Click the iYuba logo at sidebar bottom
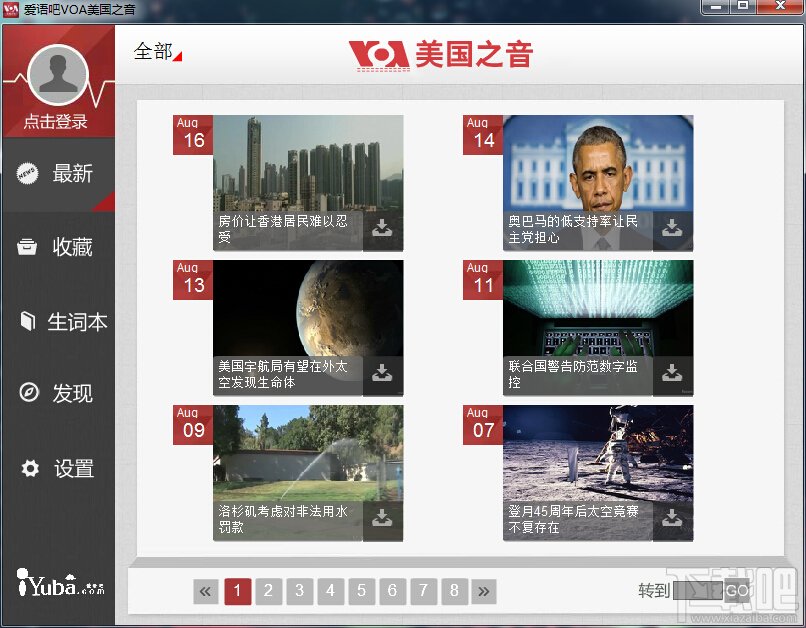 (x=61, y=582)
